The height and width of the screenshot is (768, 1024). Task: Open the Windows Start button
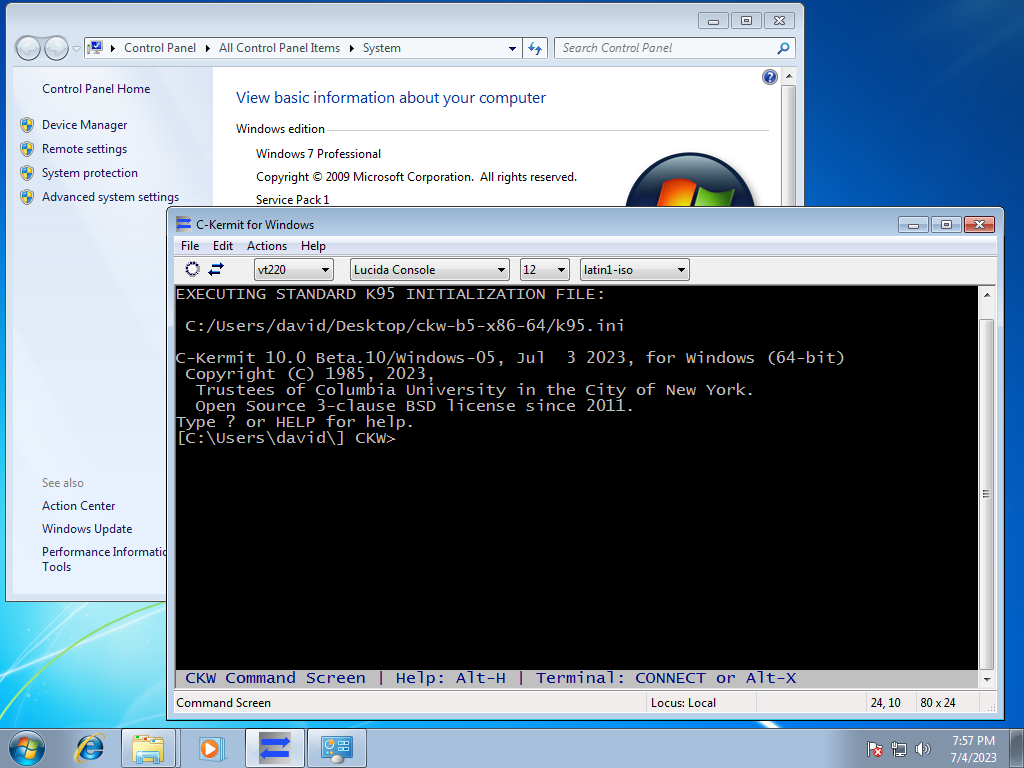point(27,748)
